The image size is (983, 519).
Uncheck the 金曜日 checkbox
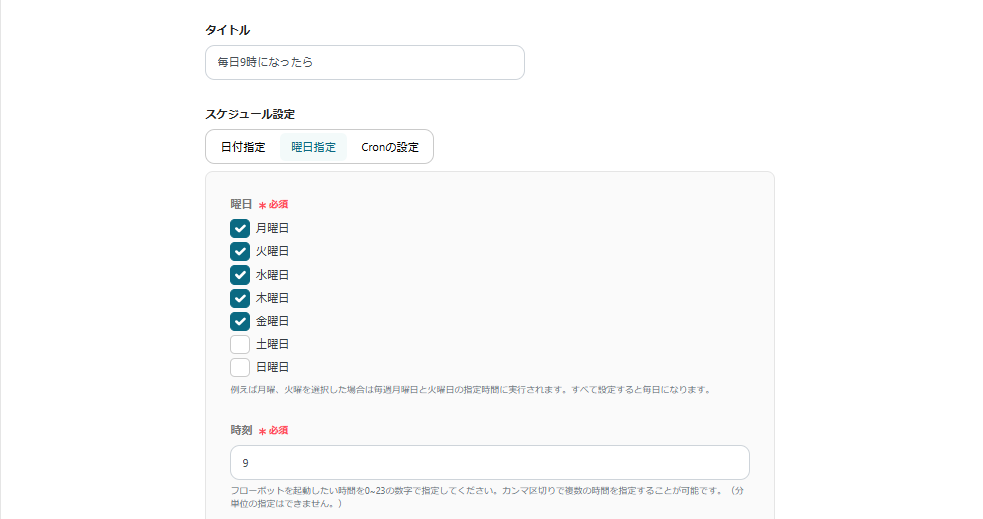pyautogui.click(x=240, y=321)
